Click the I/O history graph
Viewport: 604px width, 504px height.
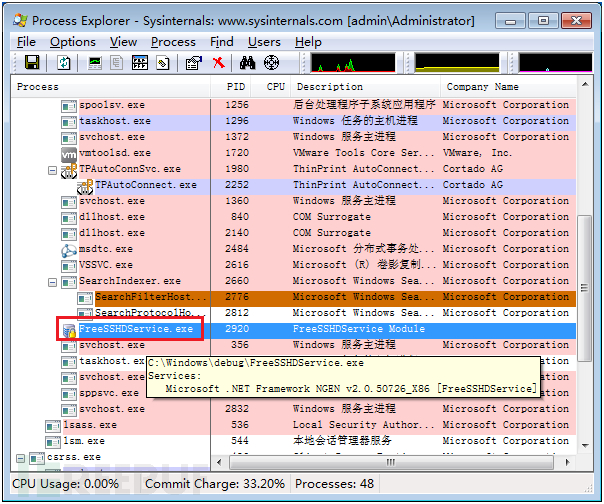(555, 62)
